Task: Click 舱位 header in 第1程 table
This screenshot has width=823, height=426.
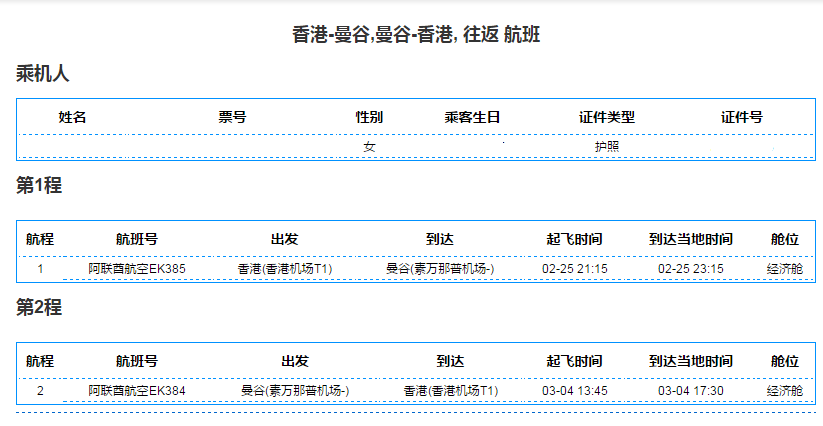Action: pos(785,239)
